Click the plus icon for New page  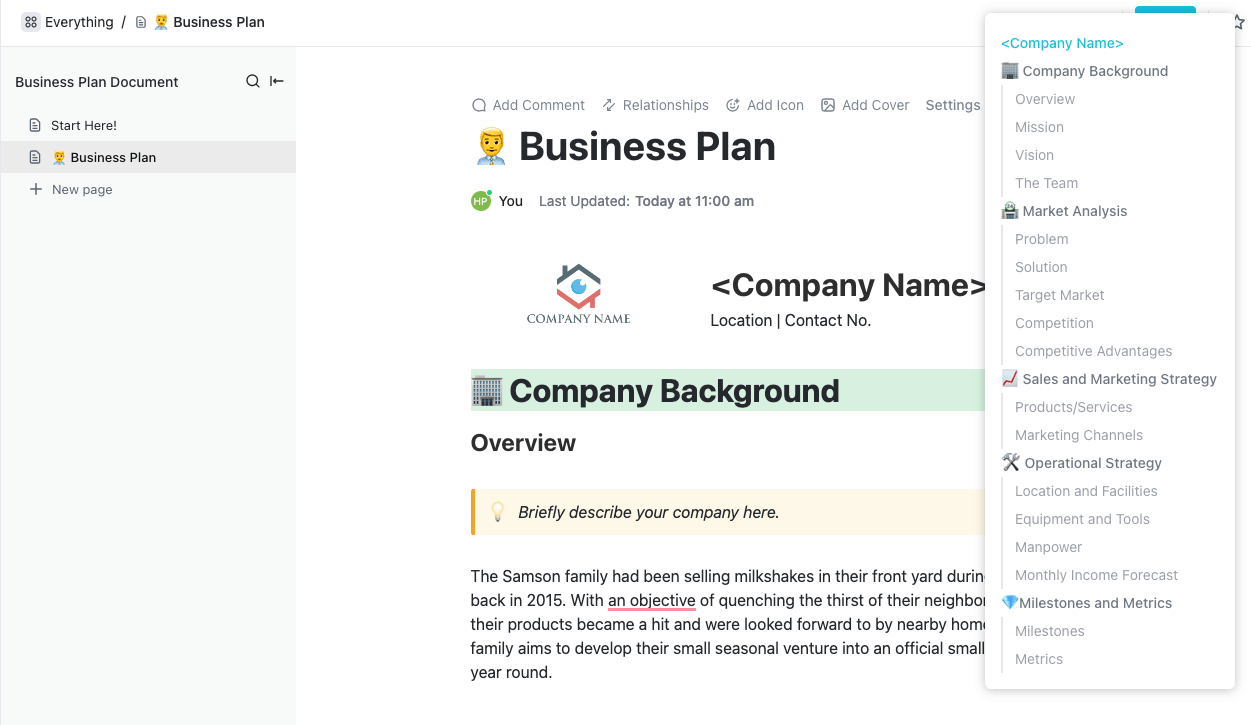pos(36,189)
